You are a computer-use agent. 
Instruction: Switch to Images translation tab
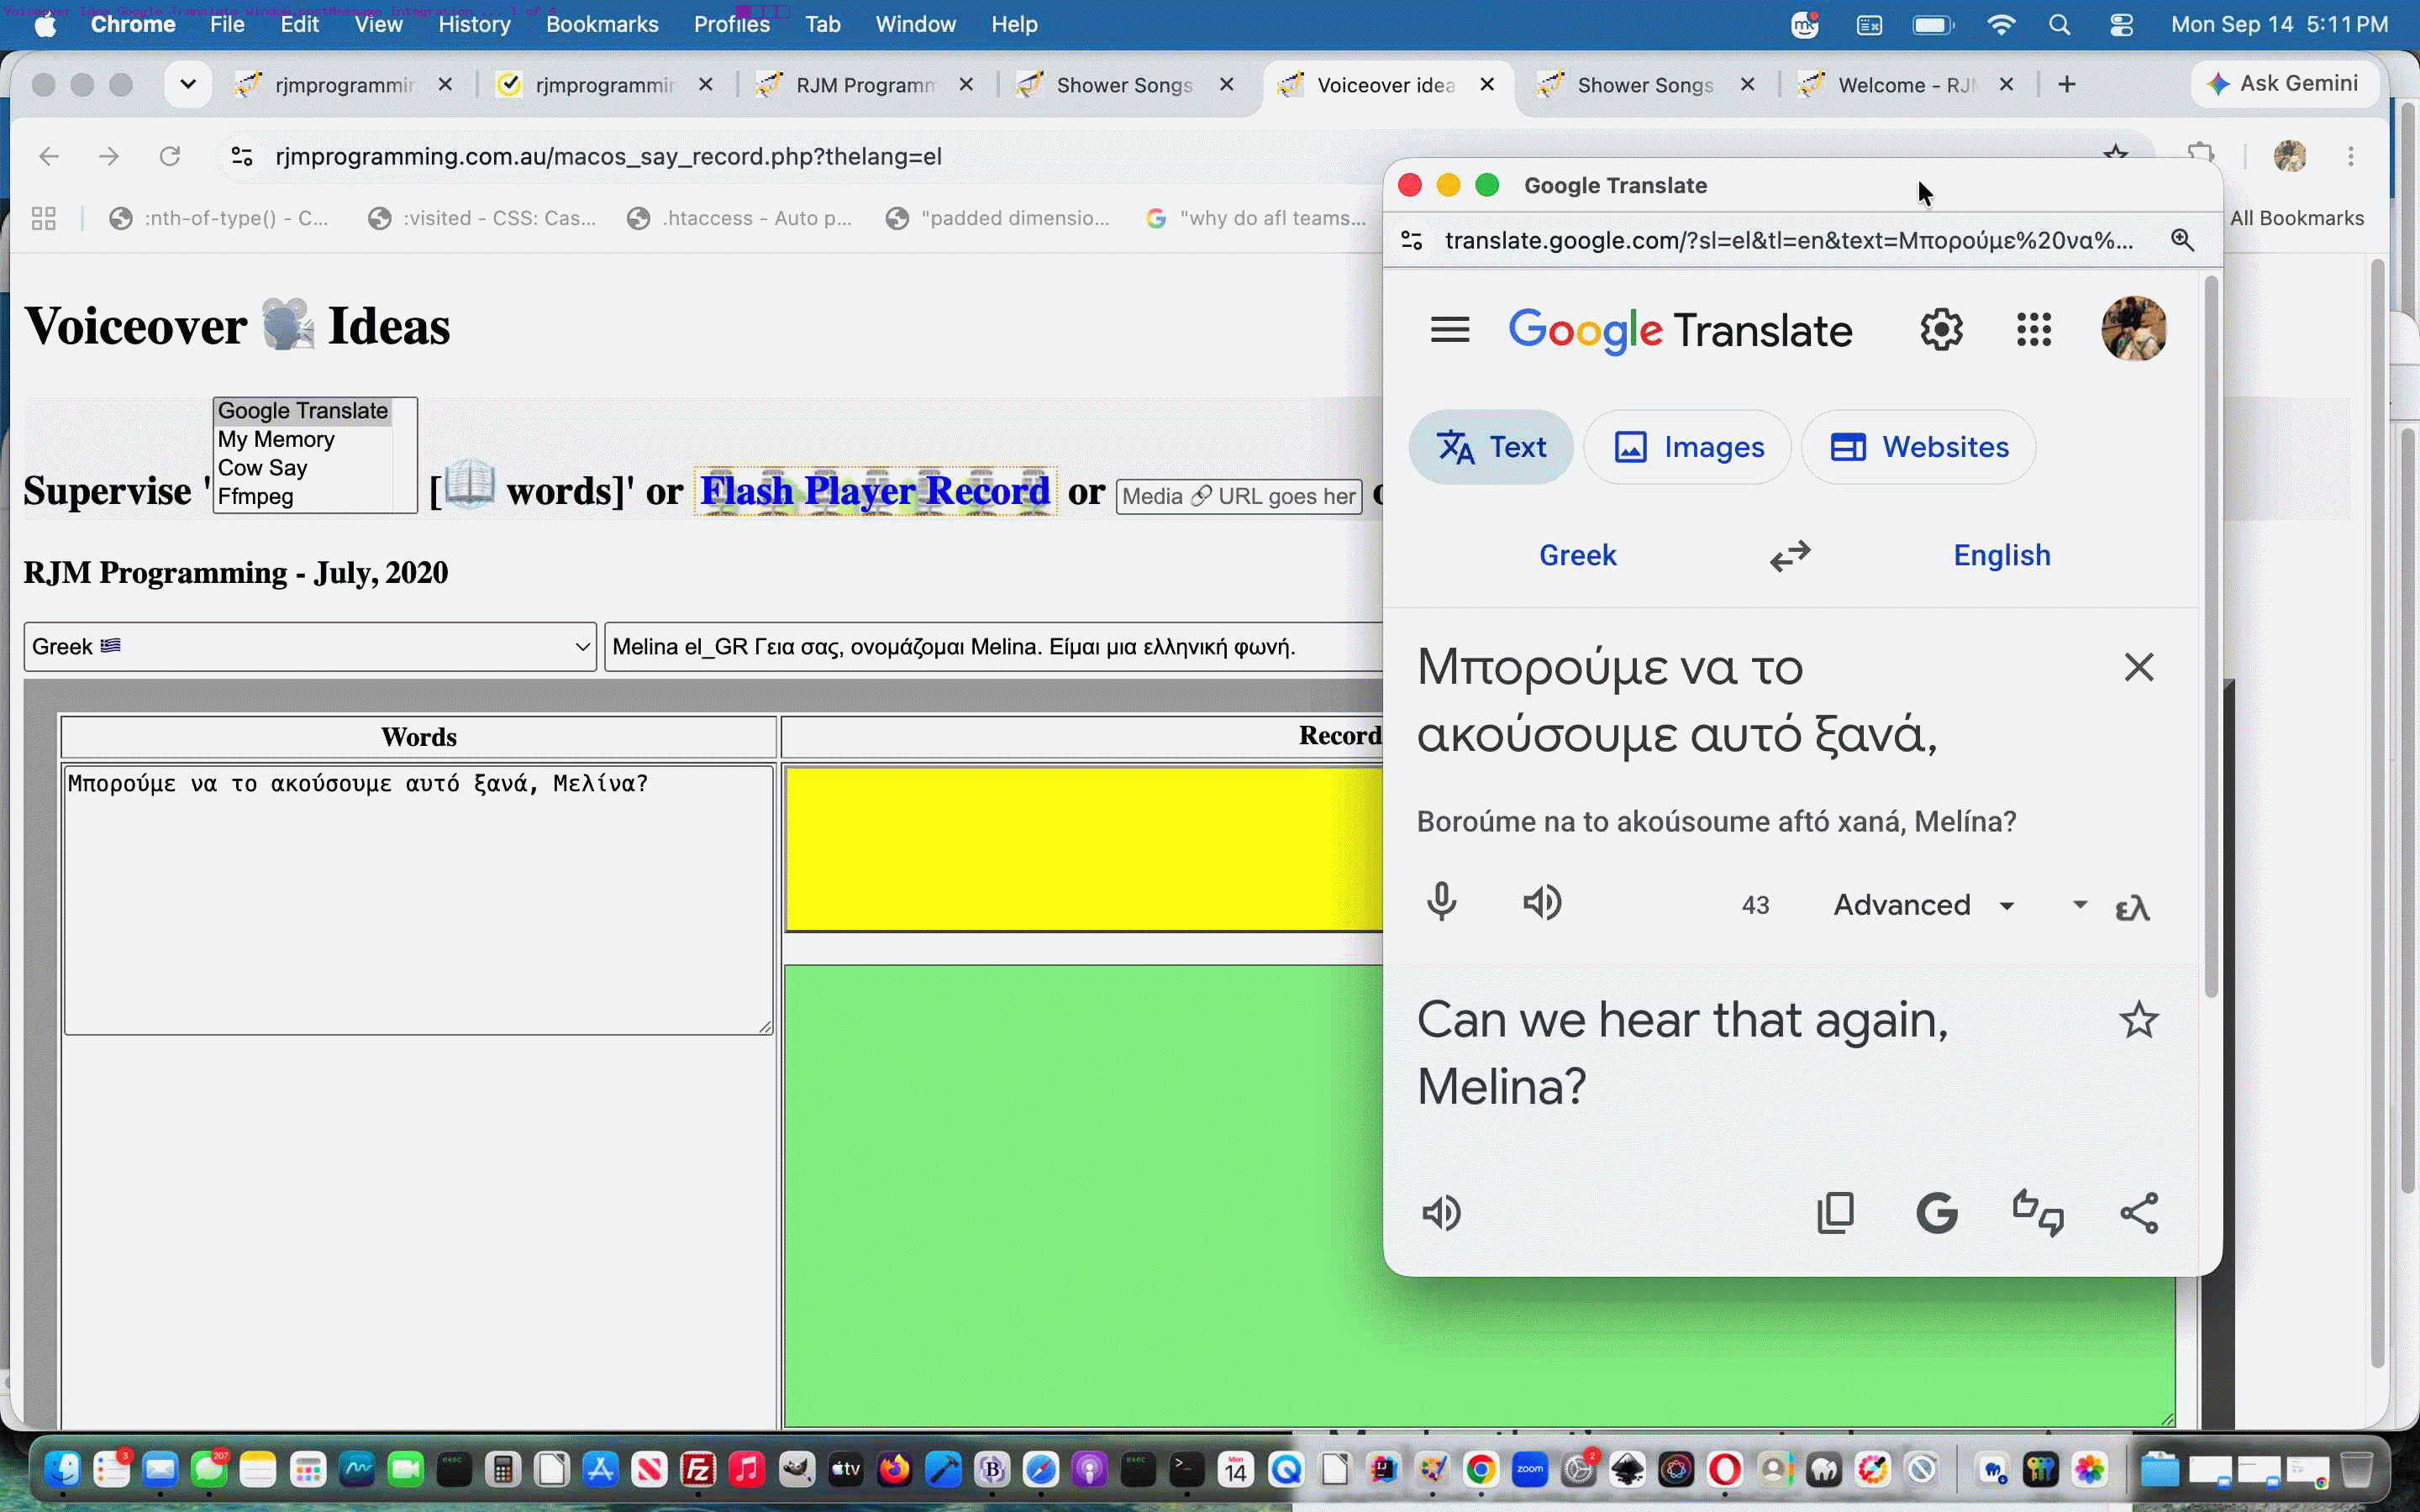coord(1688,447)
